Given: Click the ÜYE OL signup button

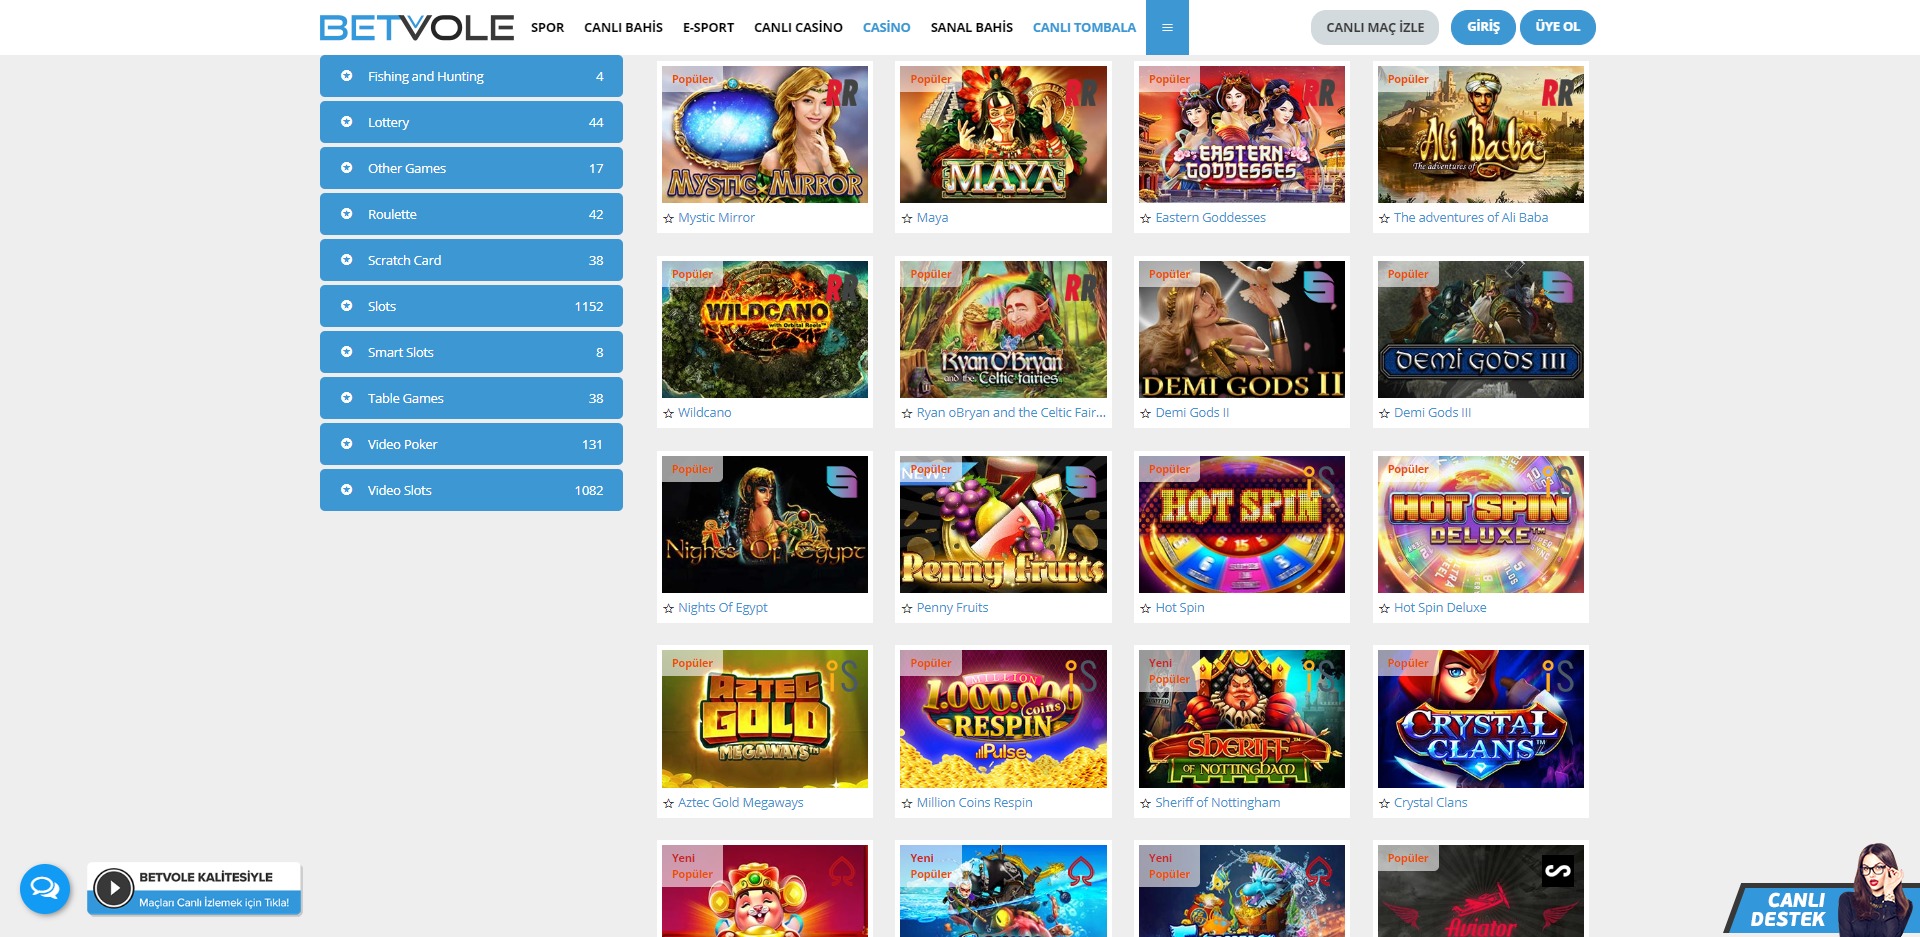Looking at the screenshot, I should 1557,27.
